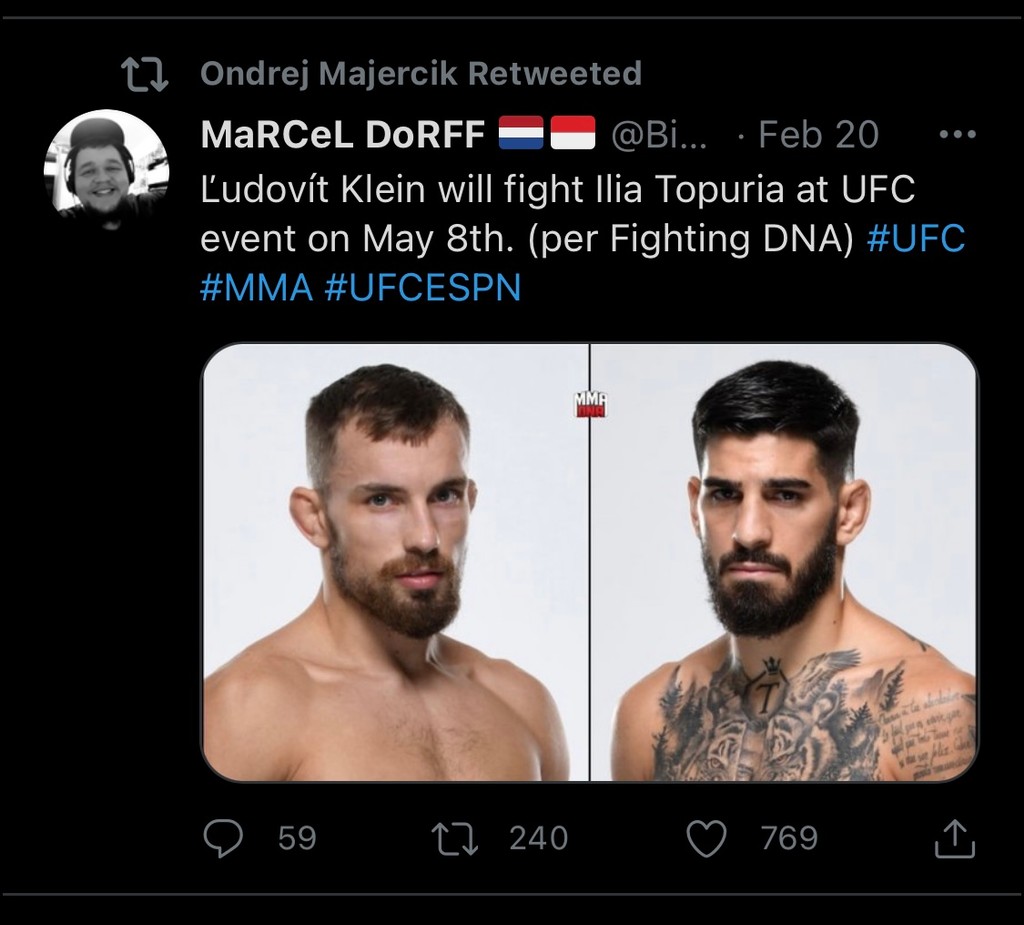Click the Netherlands flag emoji
1024x925 pixels.
click(x=520, y=134)
